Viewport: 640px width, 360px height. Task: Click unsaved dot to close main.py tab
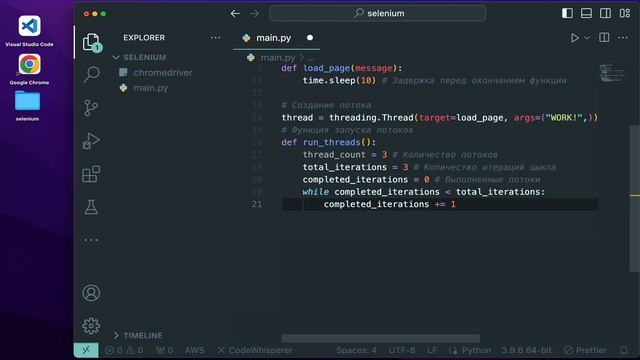coord(310,38)
